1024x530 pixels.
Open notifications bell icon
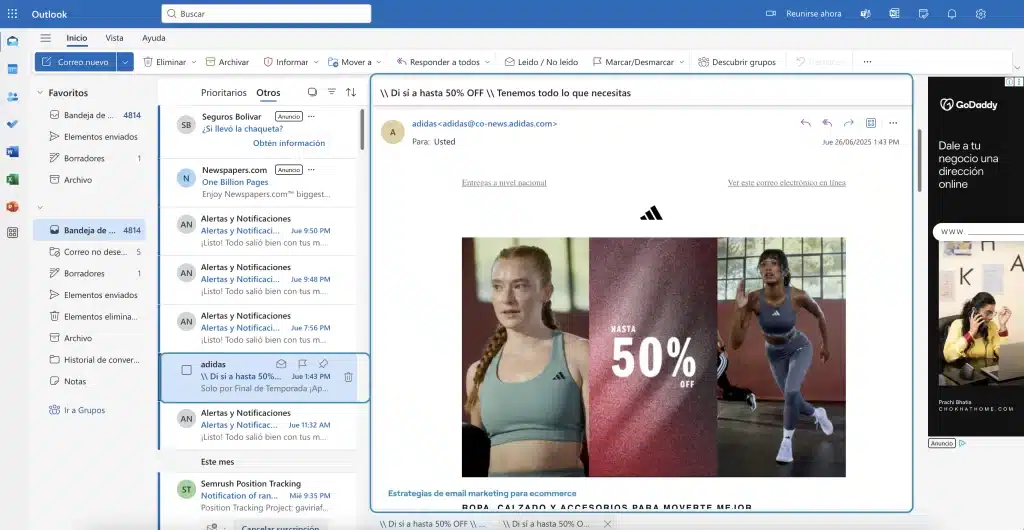pos(952,14)
